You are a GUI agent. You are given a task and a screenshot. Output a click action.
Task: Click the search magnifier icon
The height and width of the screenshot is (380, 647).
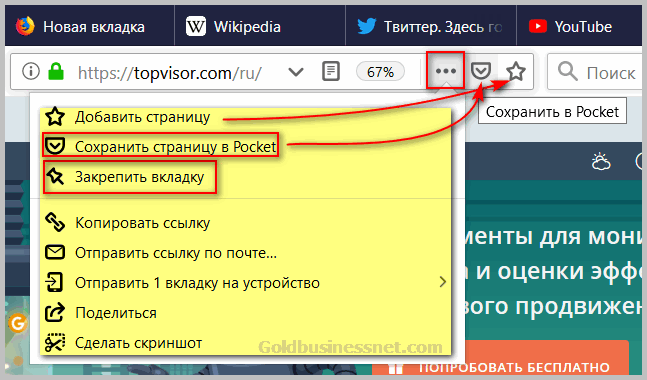point(567,71)
